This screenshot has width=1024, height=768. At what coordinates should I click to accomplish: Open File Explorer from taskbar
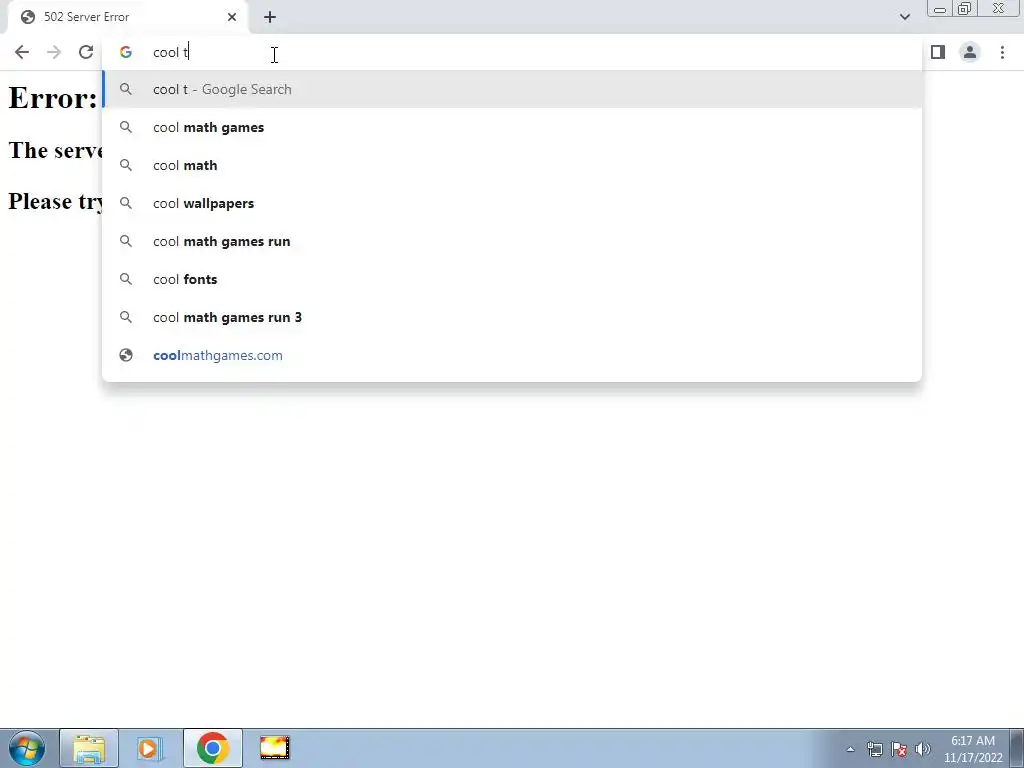pos(89,748)
